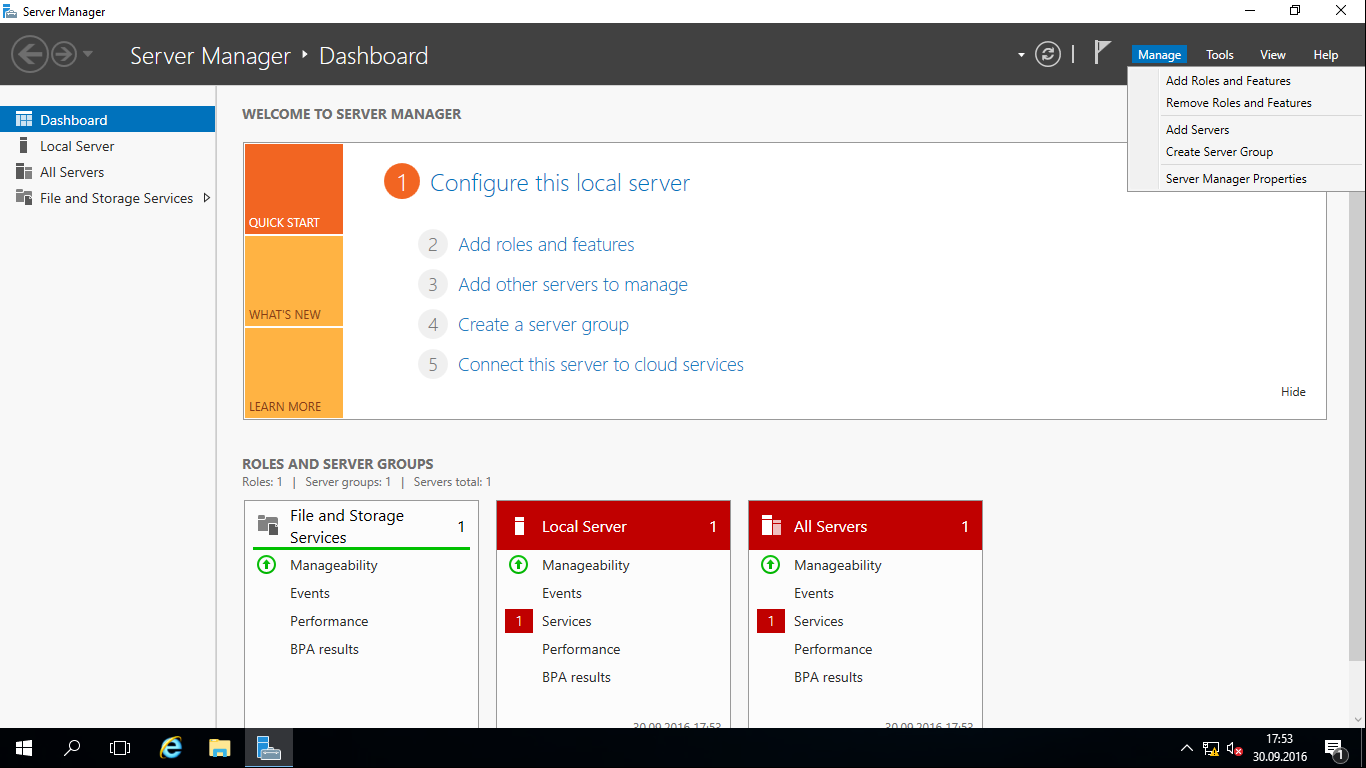Open Task View on the taskbar
Screen dimensions: 1366x768
click(x=120, y=748)
